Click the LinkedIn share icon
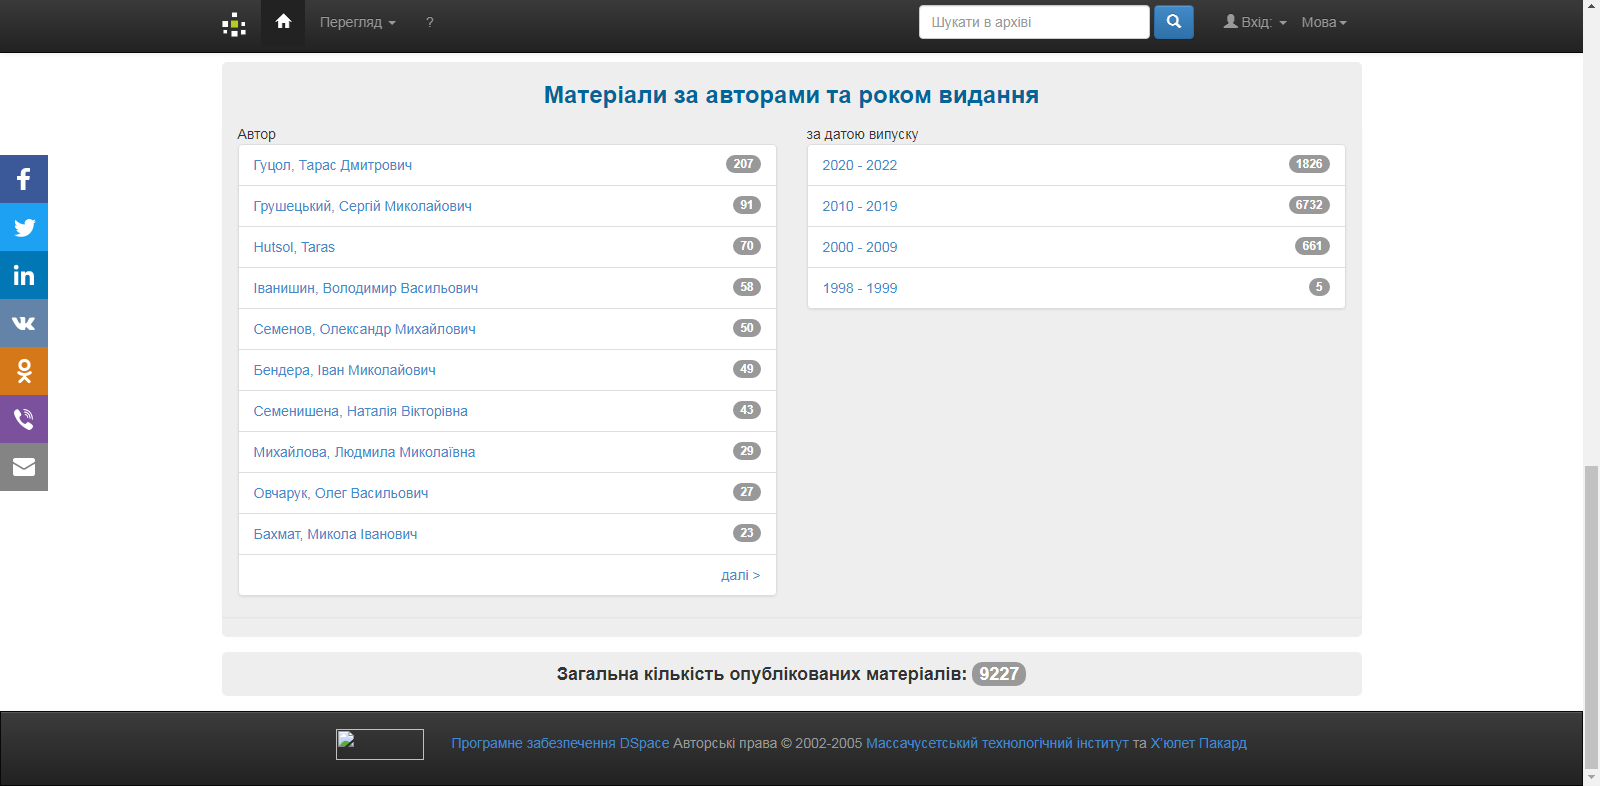This screenshot has width=1600, height=786. (x=24, y=275)
